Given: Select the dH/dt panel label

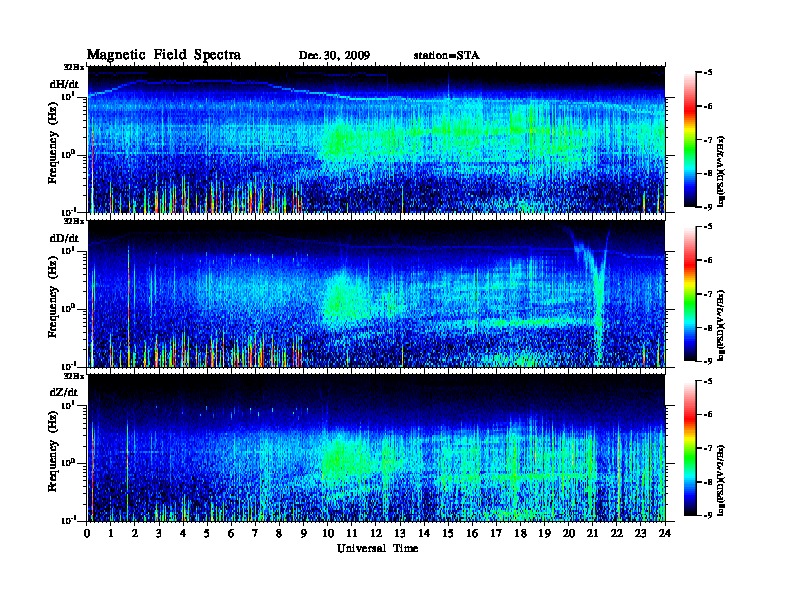Looking at the screenshot, I should 64,84.
